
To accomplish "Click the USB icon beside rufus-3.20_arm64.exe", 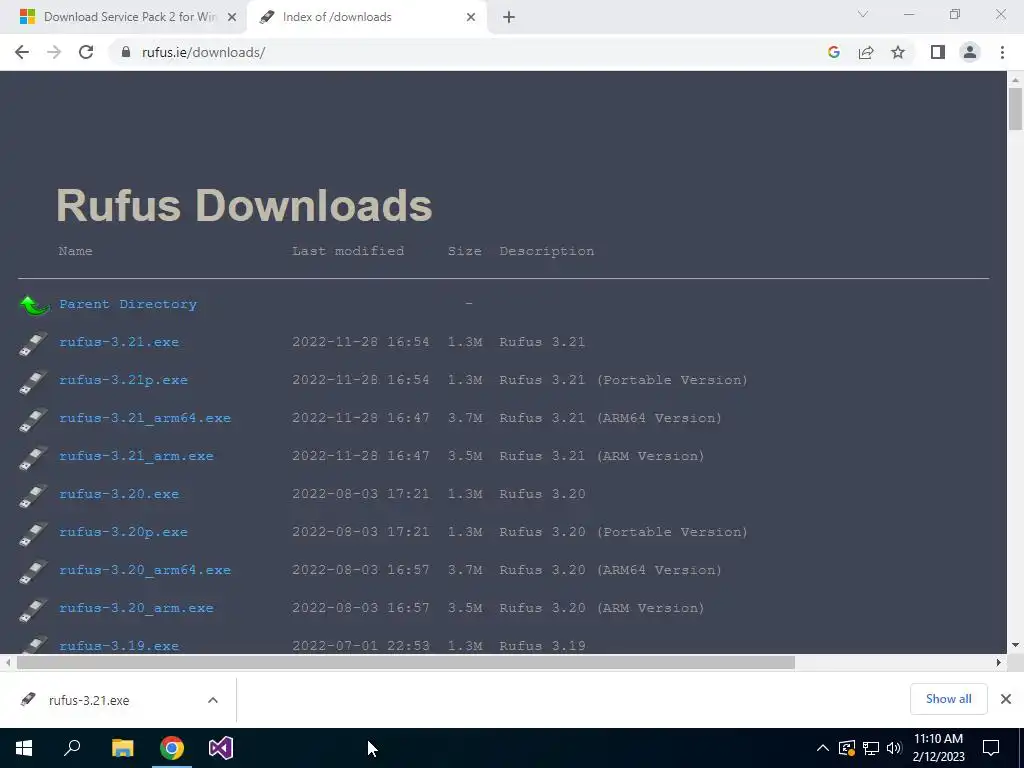I will pos(33,570).
